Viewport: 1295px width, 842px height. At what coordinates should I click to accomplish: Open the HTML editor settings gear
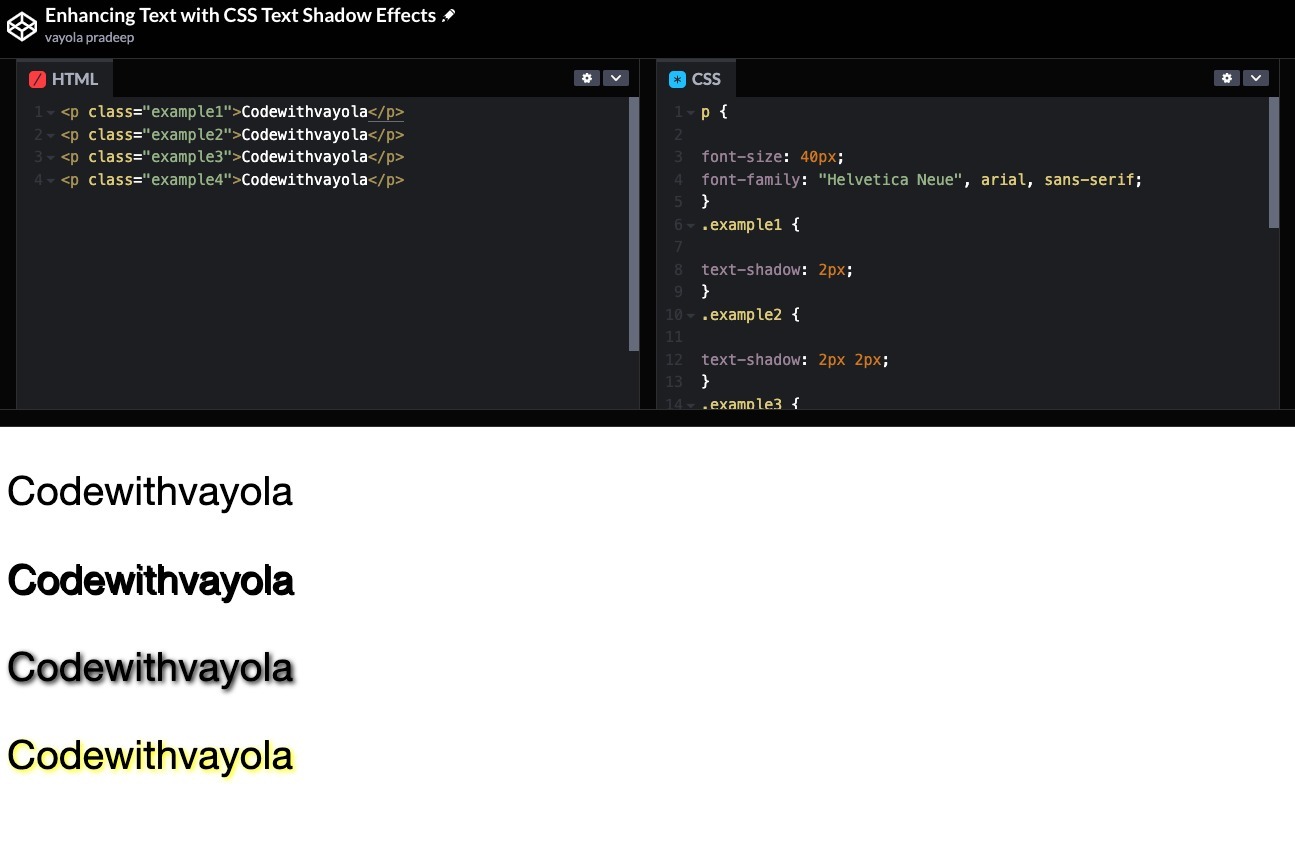587,78
